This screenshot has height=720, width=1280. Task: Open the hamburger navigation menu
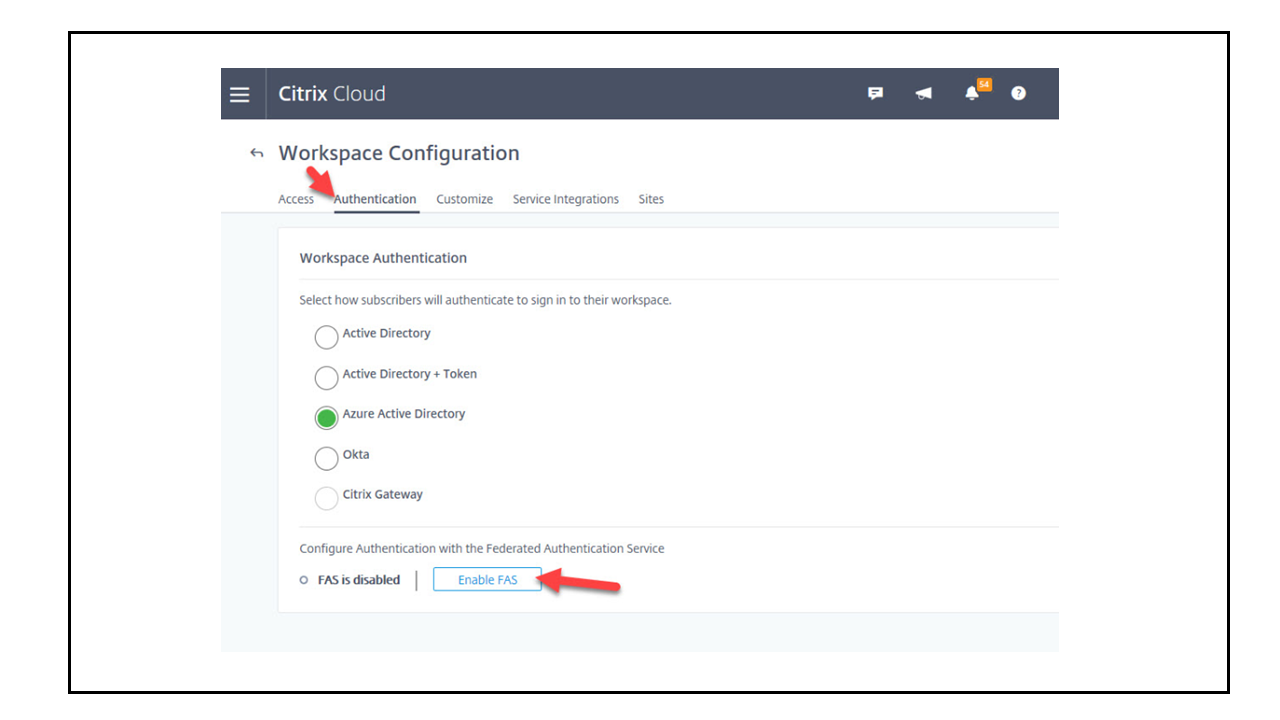coord(239,94)
